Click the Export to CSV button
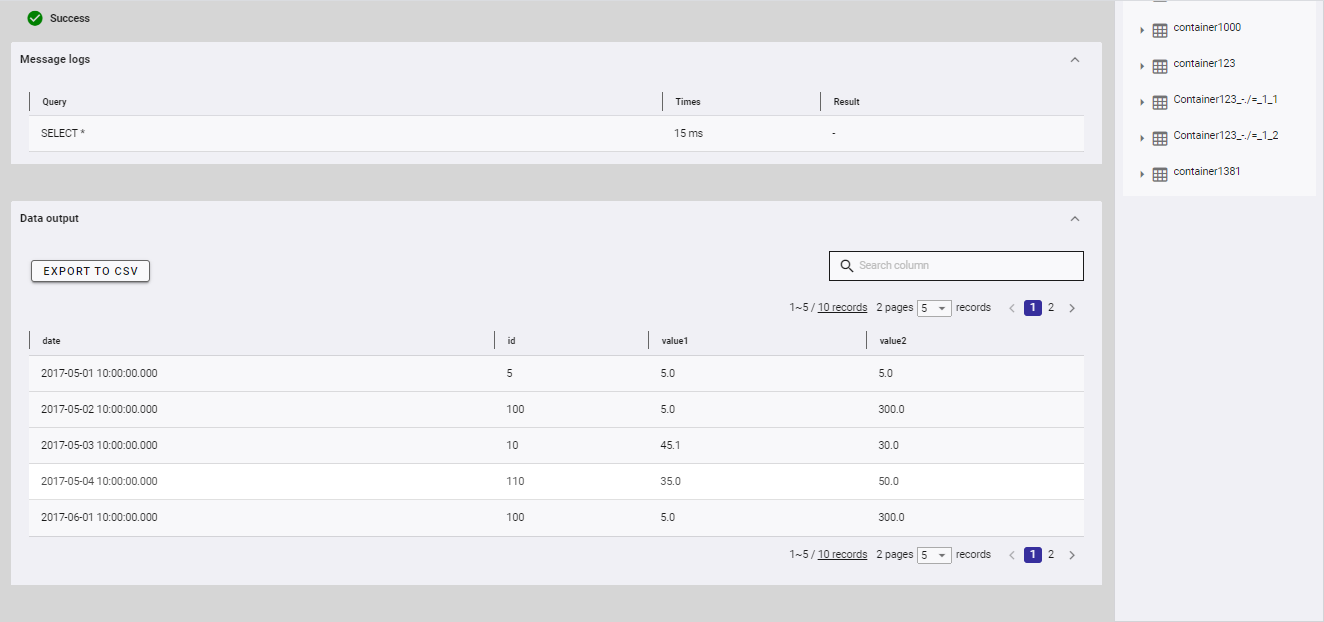 pos(90,271)
